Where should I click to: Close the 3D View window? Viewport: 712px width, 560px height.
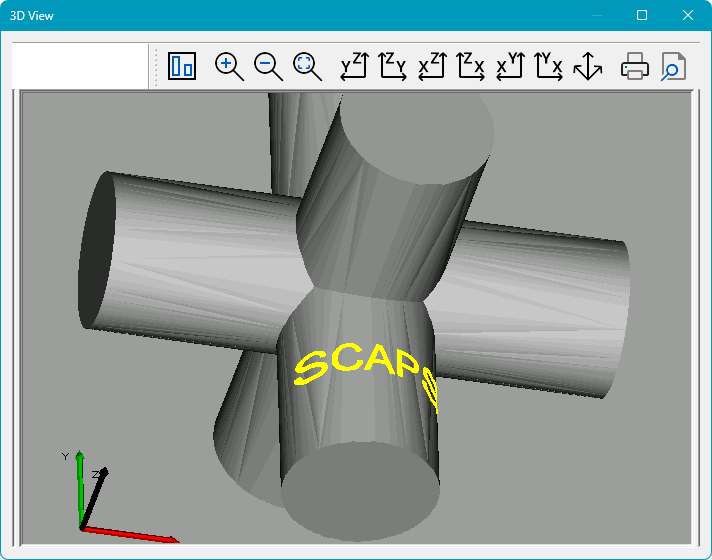(x=687, y=15)
